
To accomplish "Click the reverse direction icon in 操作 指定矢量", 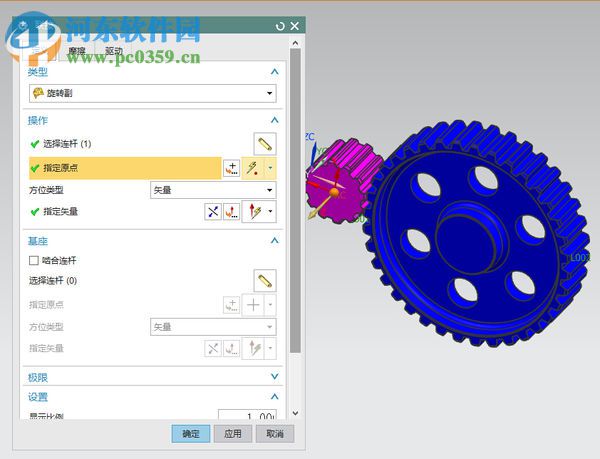I will 213,212.
